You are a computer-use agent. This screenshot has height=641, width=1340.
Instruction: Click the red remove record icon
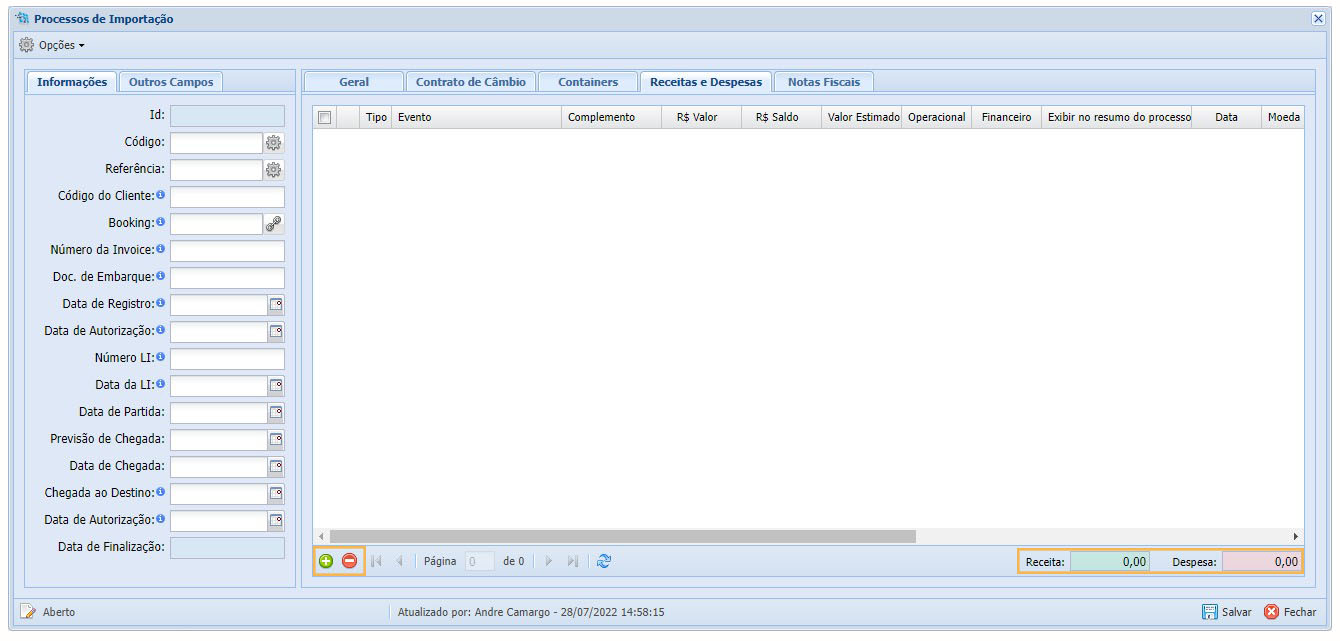350,561
